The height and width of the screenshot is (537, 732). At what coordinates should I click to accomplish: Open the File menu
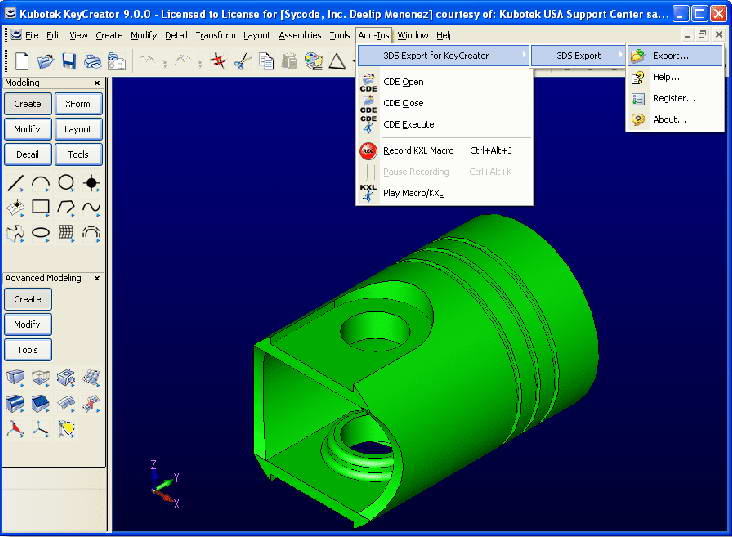pos(32,35)
